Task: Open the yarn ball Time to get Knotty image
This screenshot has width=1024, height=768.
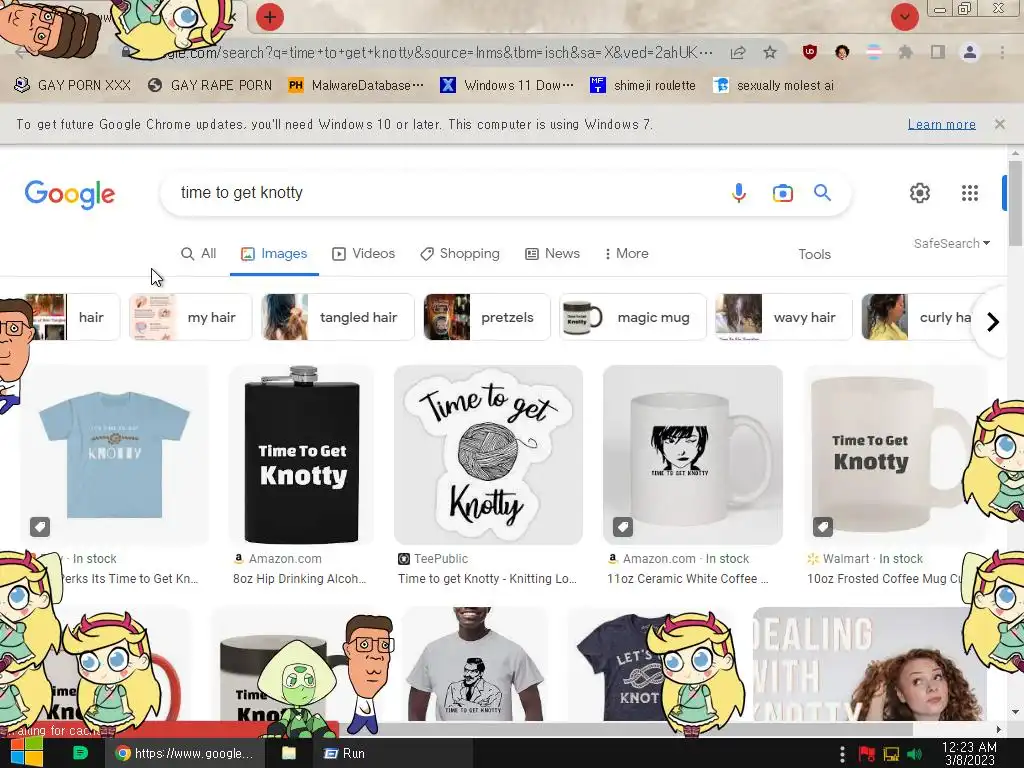Action: click(488, 455)
